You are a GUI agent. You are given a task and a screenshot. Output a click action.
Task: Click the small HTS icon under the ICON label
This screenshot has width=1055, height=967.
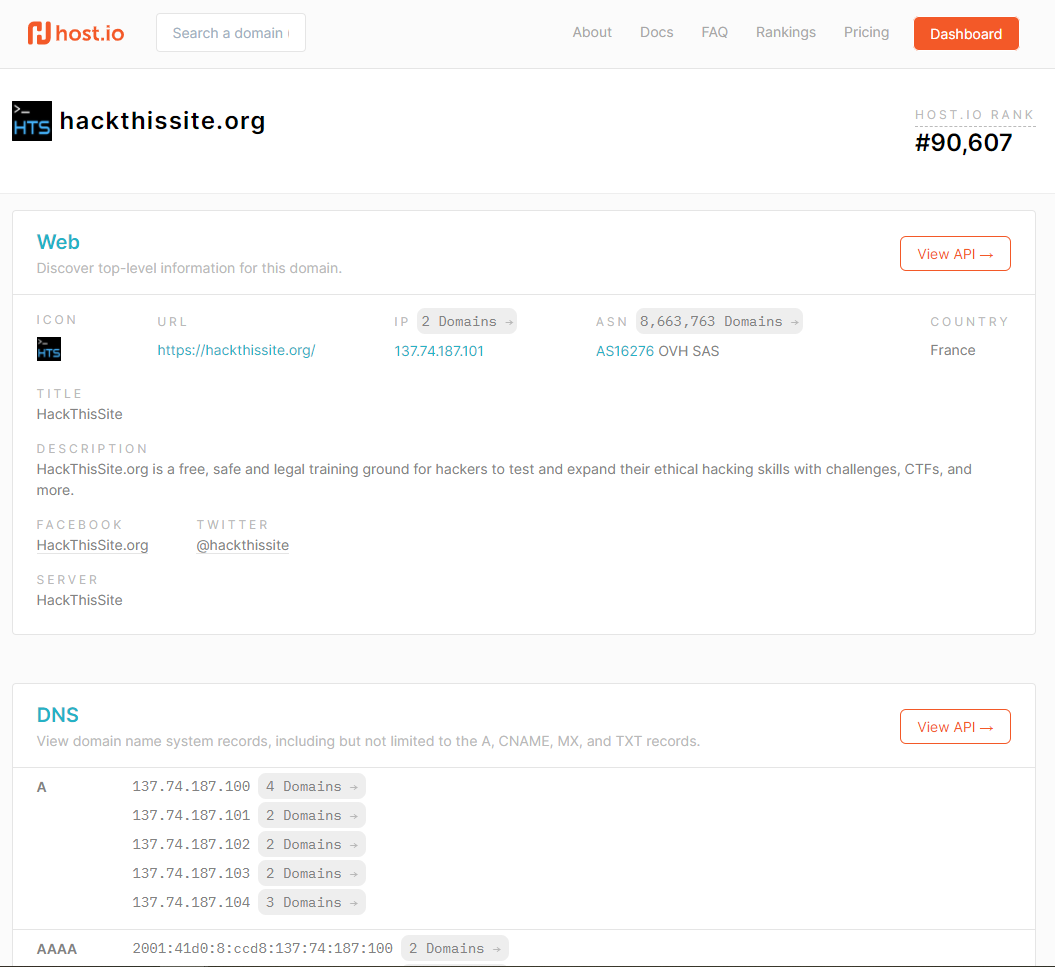(x=48, y=349)
